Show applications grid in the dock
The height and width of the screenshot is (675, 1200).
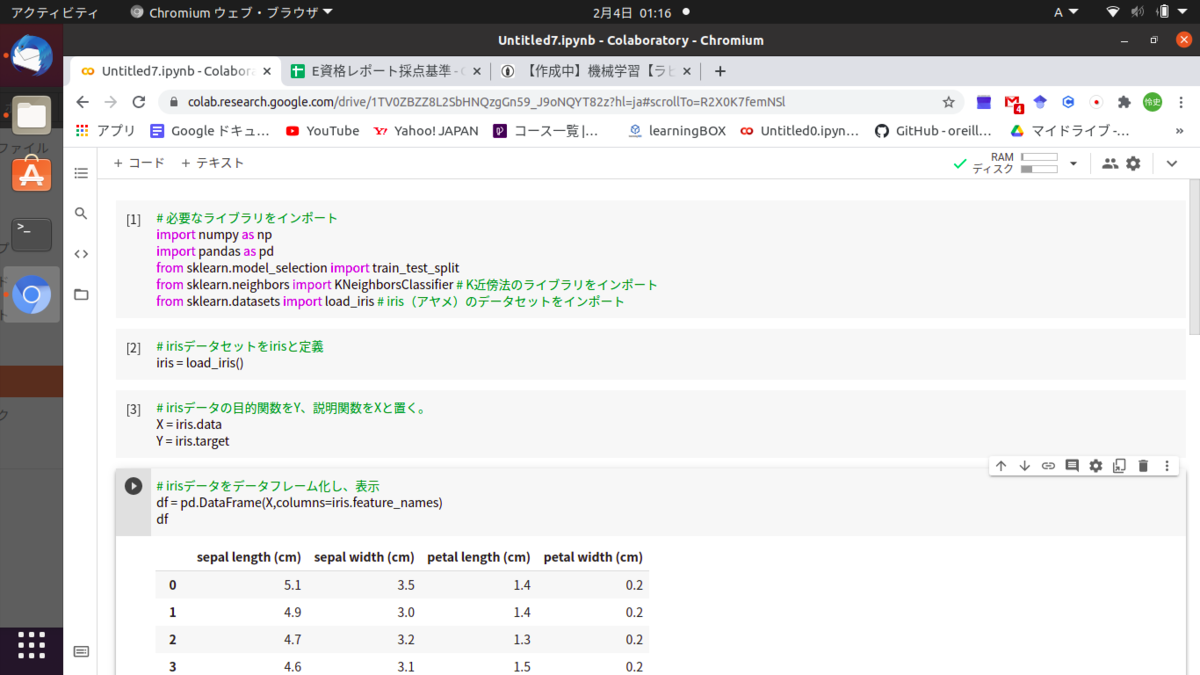(31, 645)
